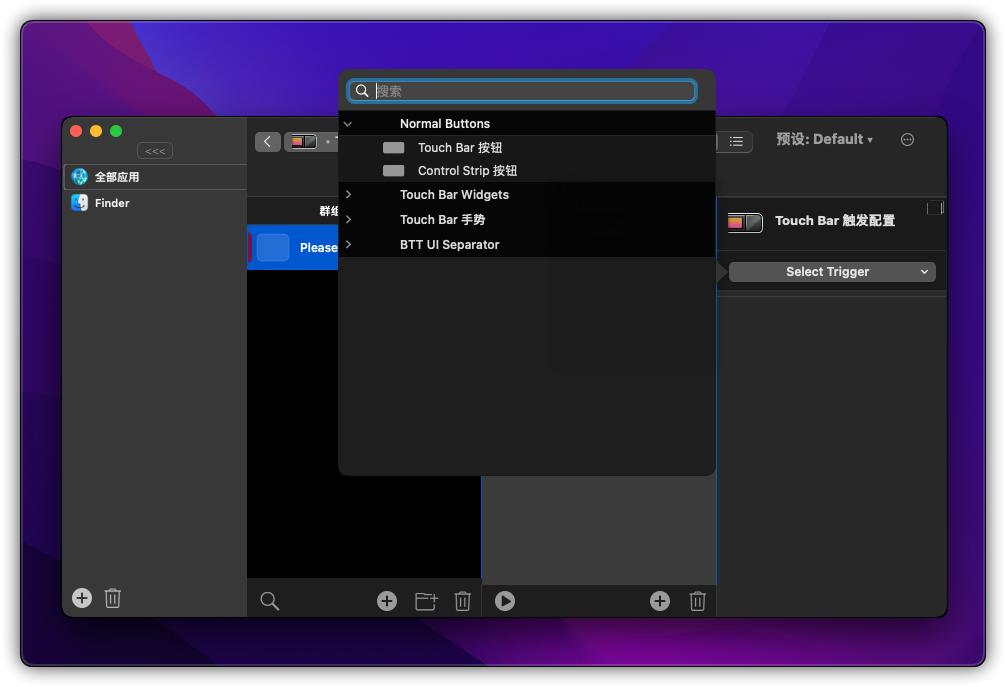Expand the BTT UI Separator group
The height and width of the screenshot is (687, 1006).
[x=348, y=244]
